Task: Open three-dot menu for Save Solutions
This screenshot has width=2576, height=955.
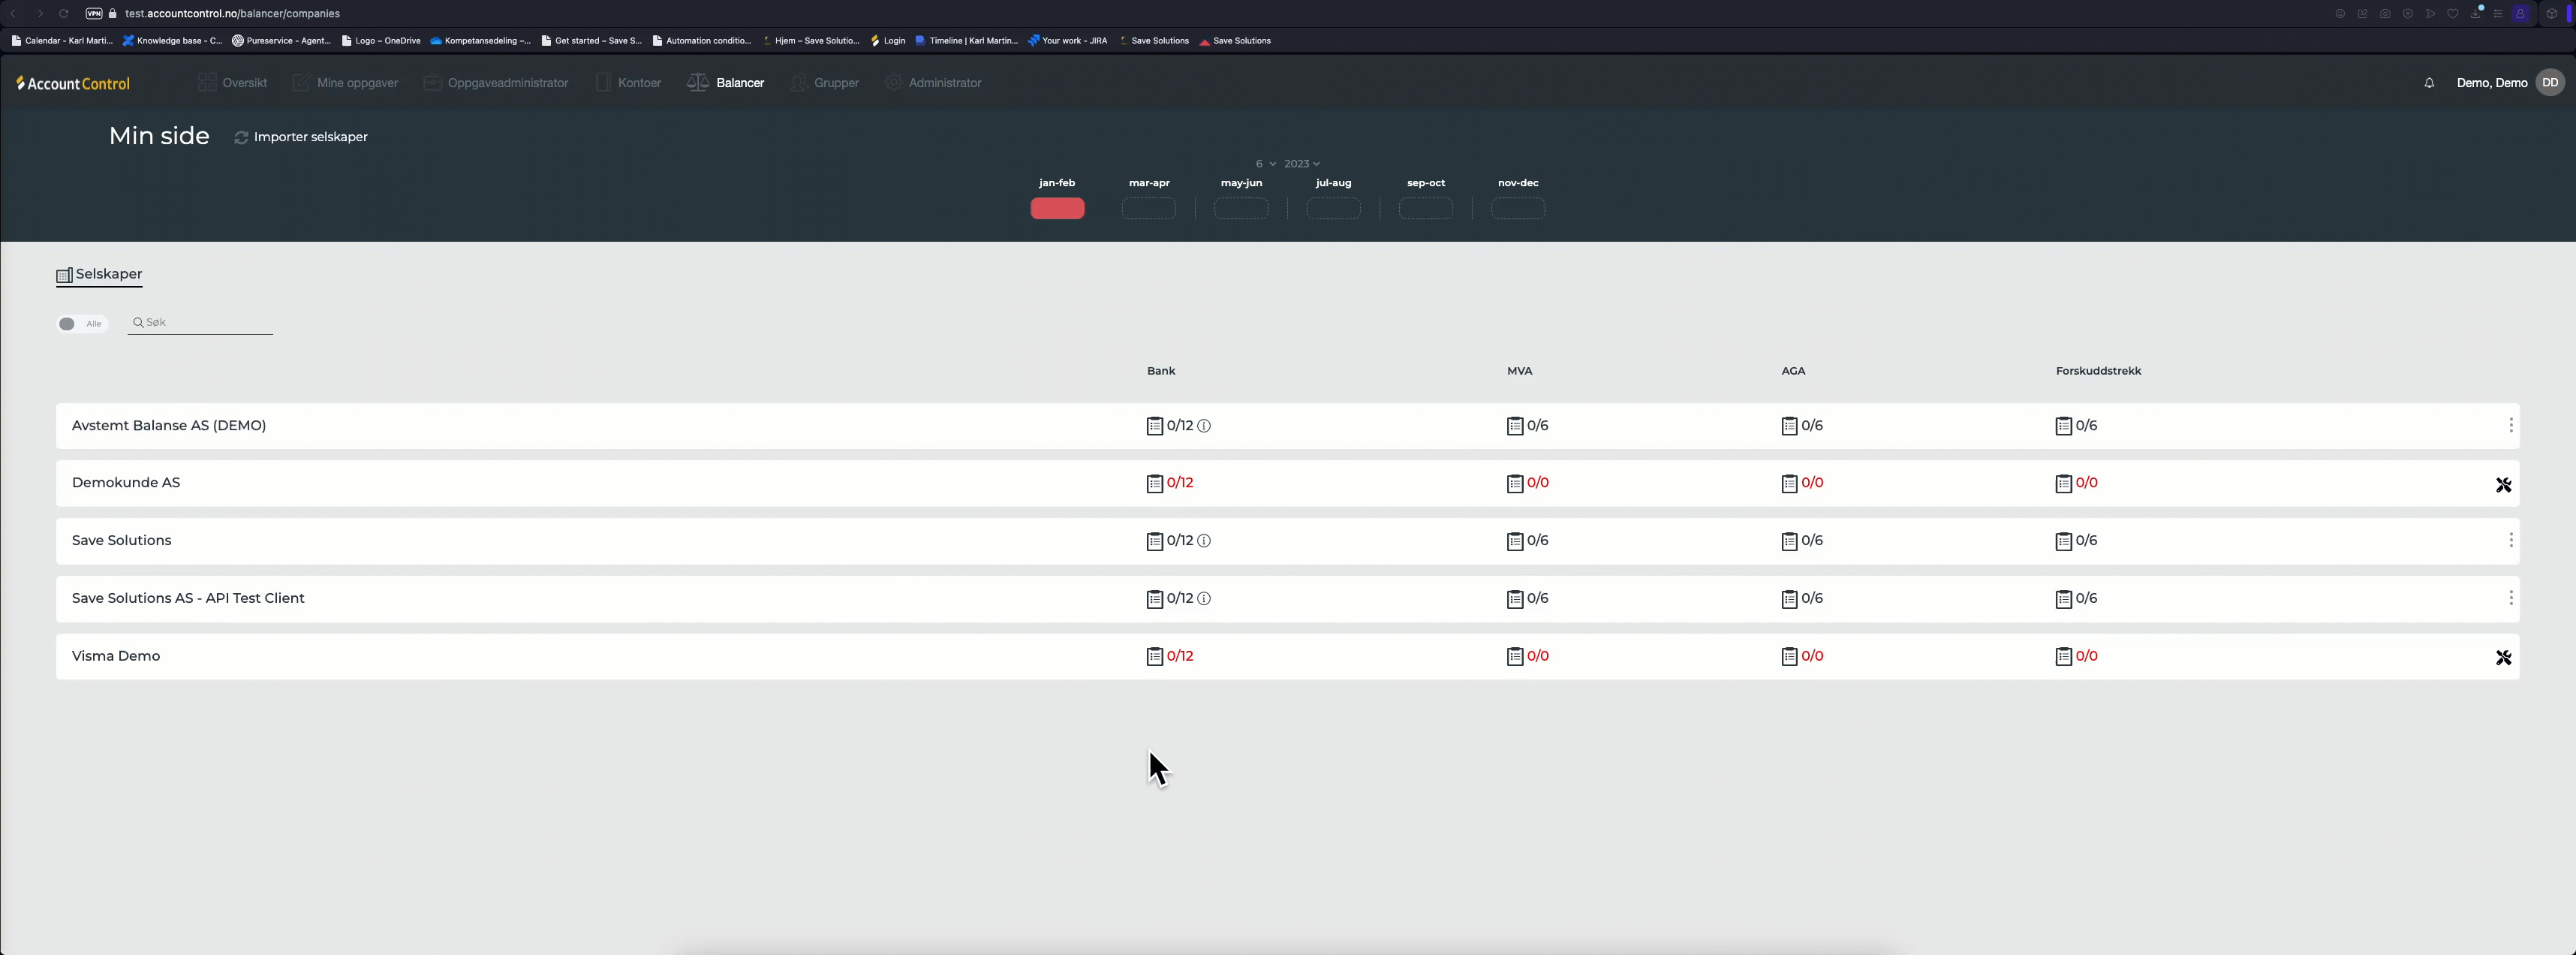Action: click(2510, 541)
